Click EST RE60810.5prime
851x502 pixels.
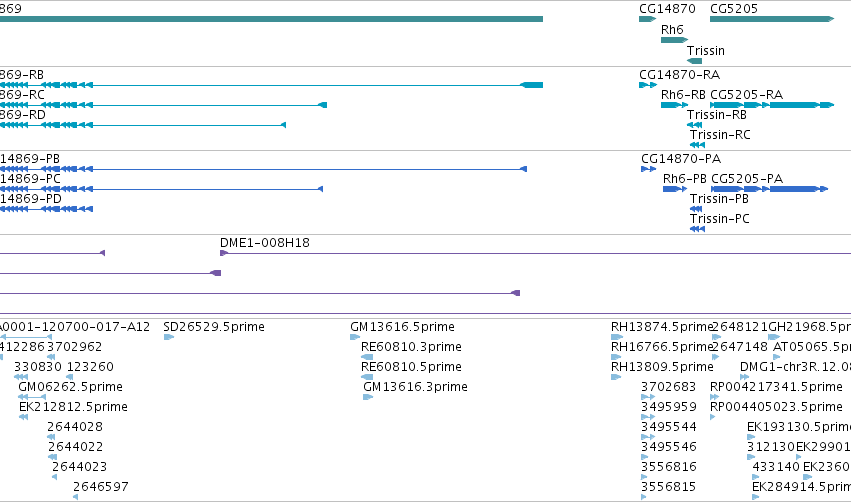coord(367,377)
